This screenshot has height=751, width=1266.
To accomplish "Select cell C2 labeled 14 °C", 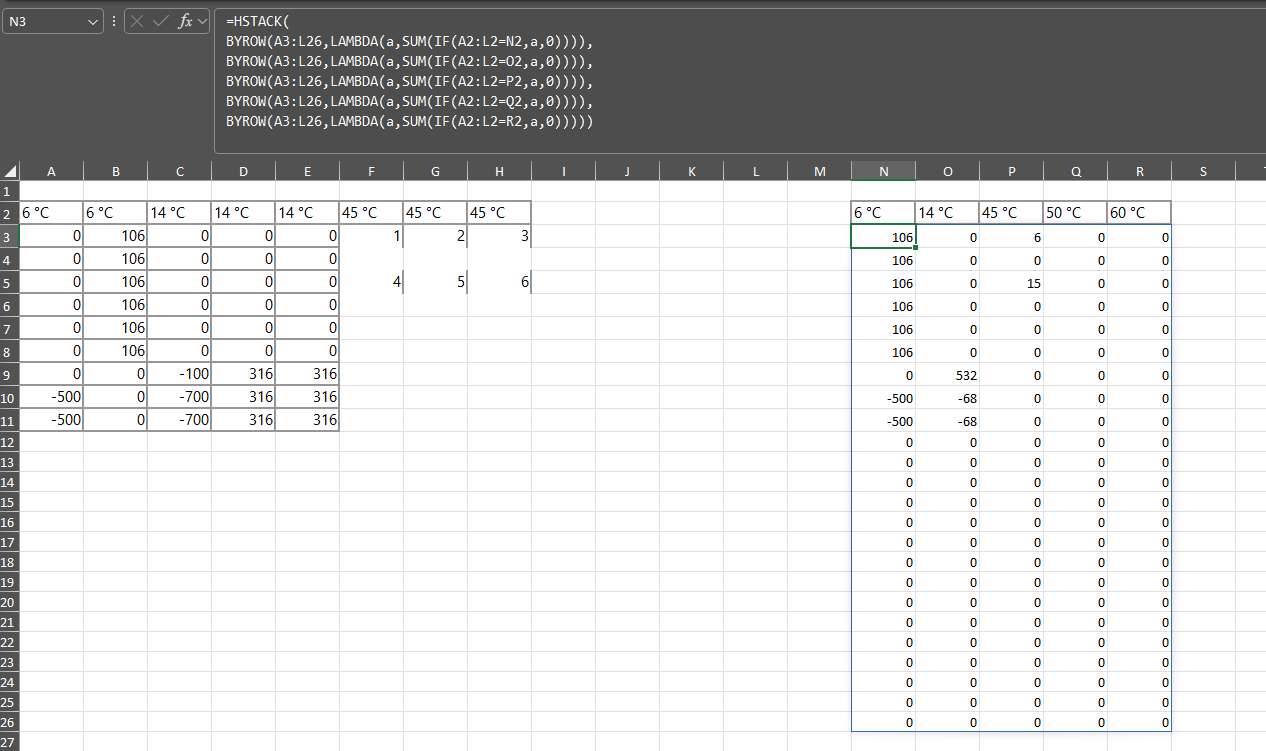I will [179, 213].
